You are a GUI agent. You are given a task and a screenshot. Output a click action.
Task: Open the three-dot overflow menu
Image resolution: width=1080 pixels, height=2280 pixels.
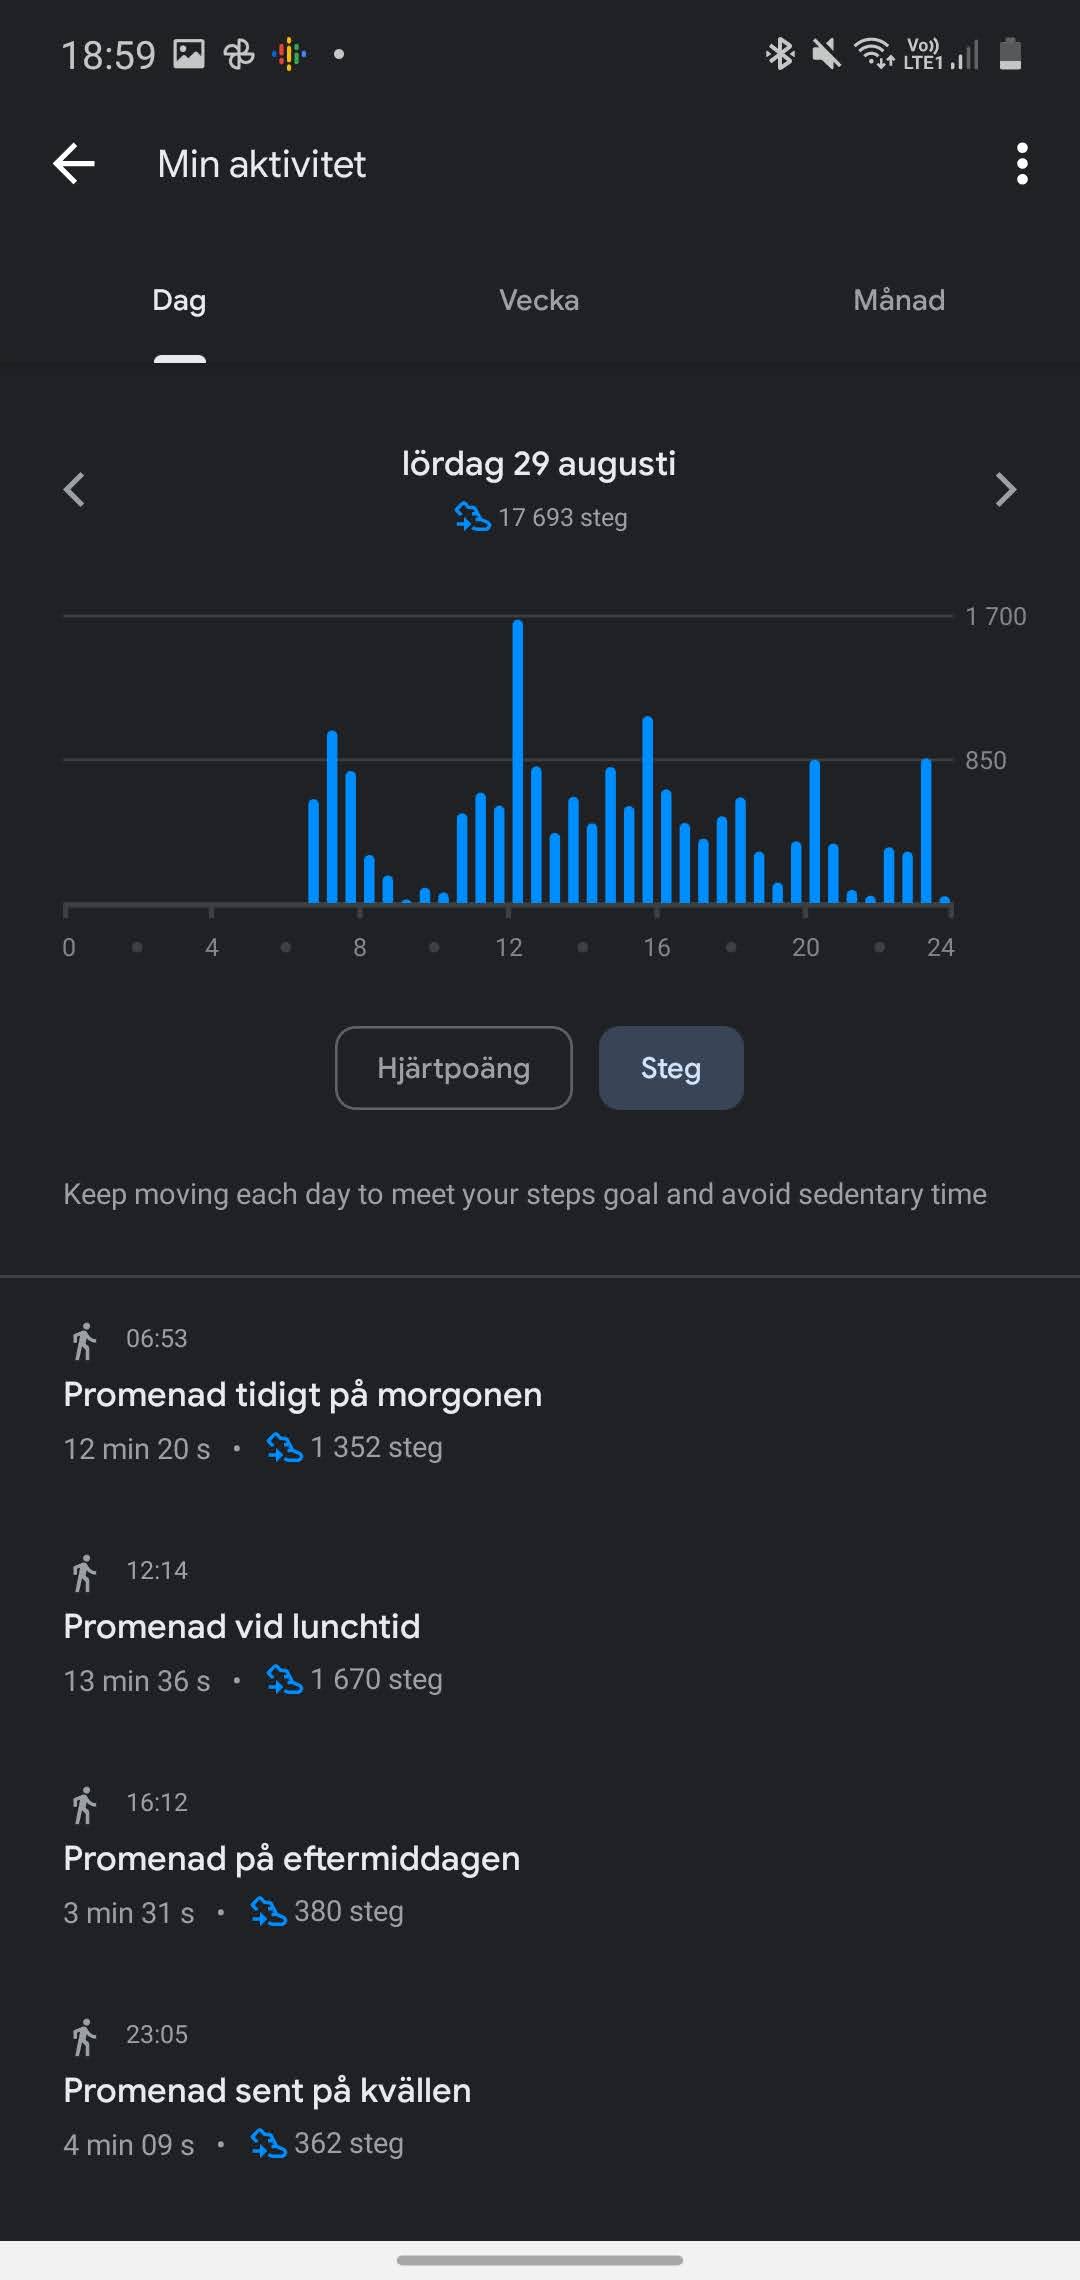tap(1021, 164)
